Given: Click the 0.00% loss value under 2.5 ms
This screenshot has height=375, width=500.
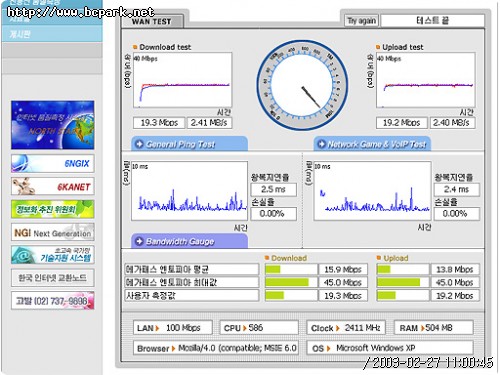Looking at the screenshot, I should click(273, 214).
